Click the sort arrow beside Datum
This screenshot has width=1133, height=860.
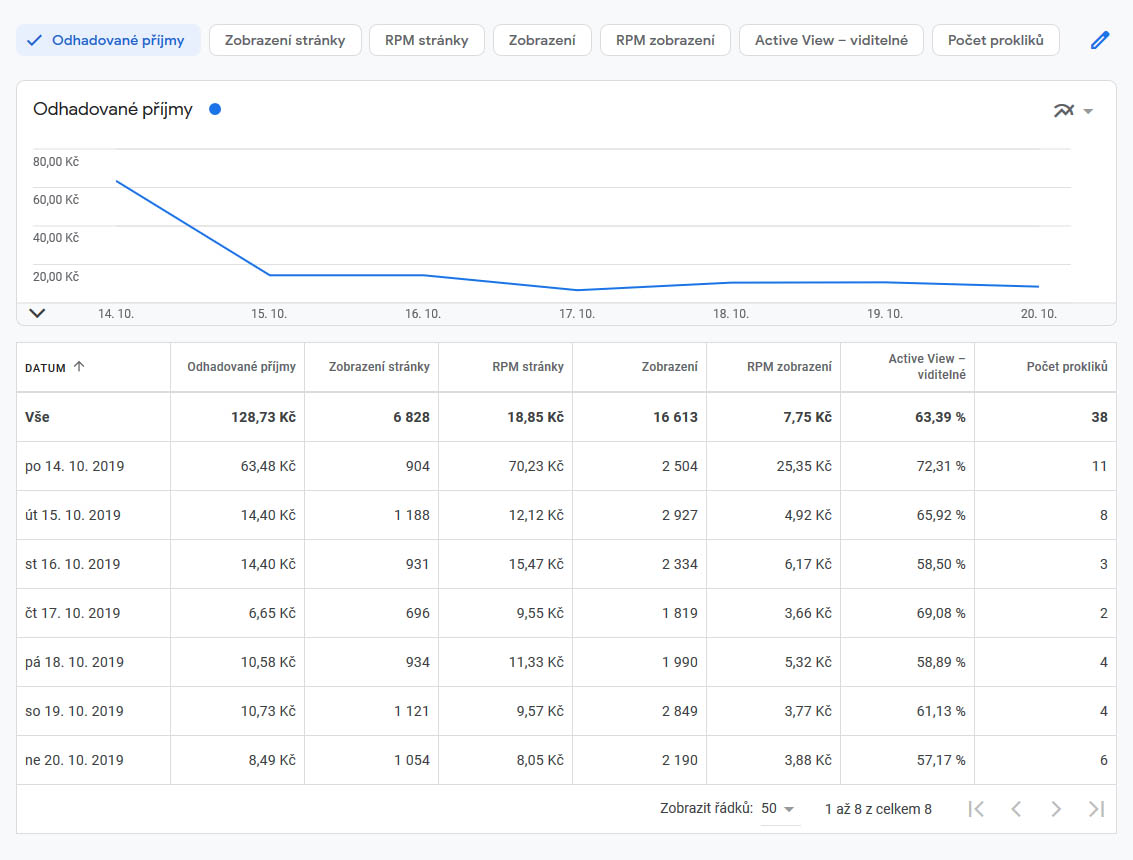(79, 367)
